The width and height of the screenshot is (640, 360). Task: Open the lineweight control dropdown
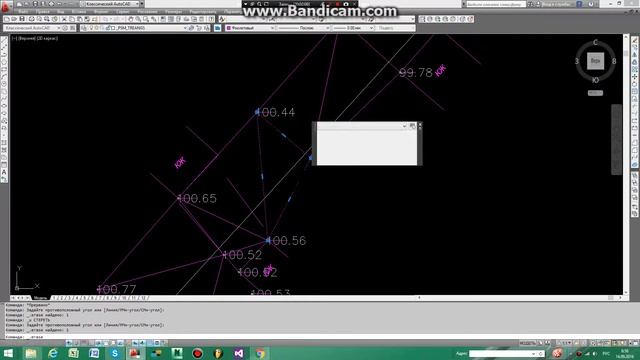coord(353,28)
